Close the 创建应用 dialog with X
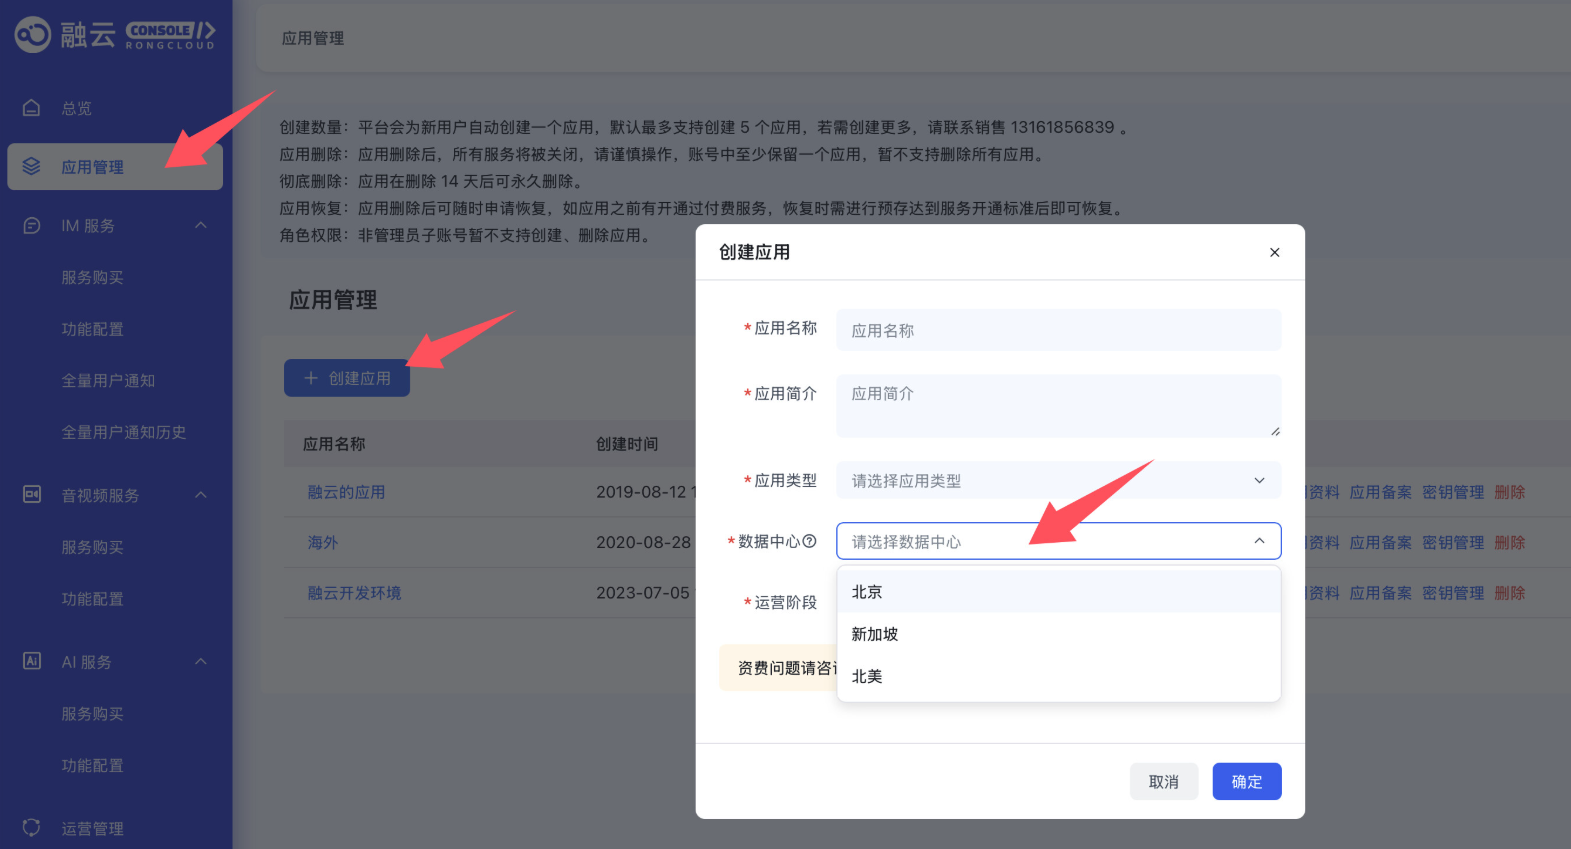The width and height of the screenshot is (1571, 849). (1274, 252)
